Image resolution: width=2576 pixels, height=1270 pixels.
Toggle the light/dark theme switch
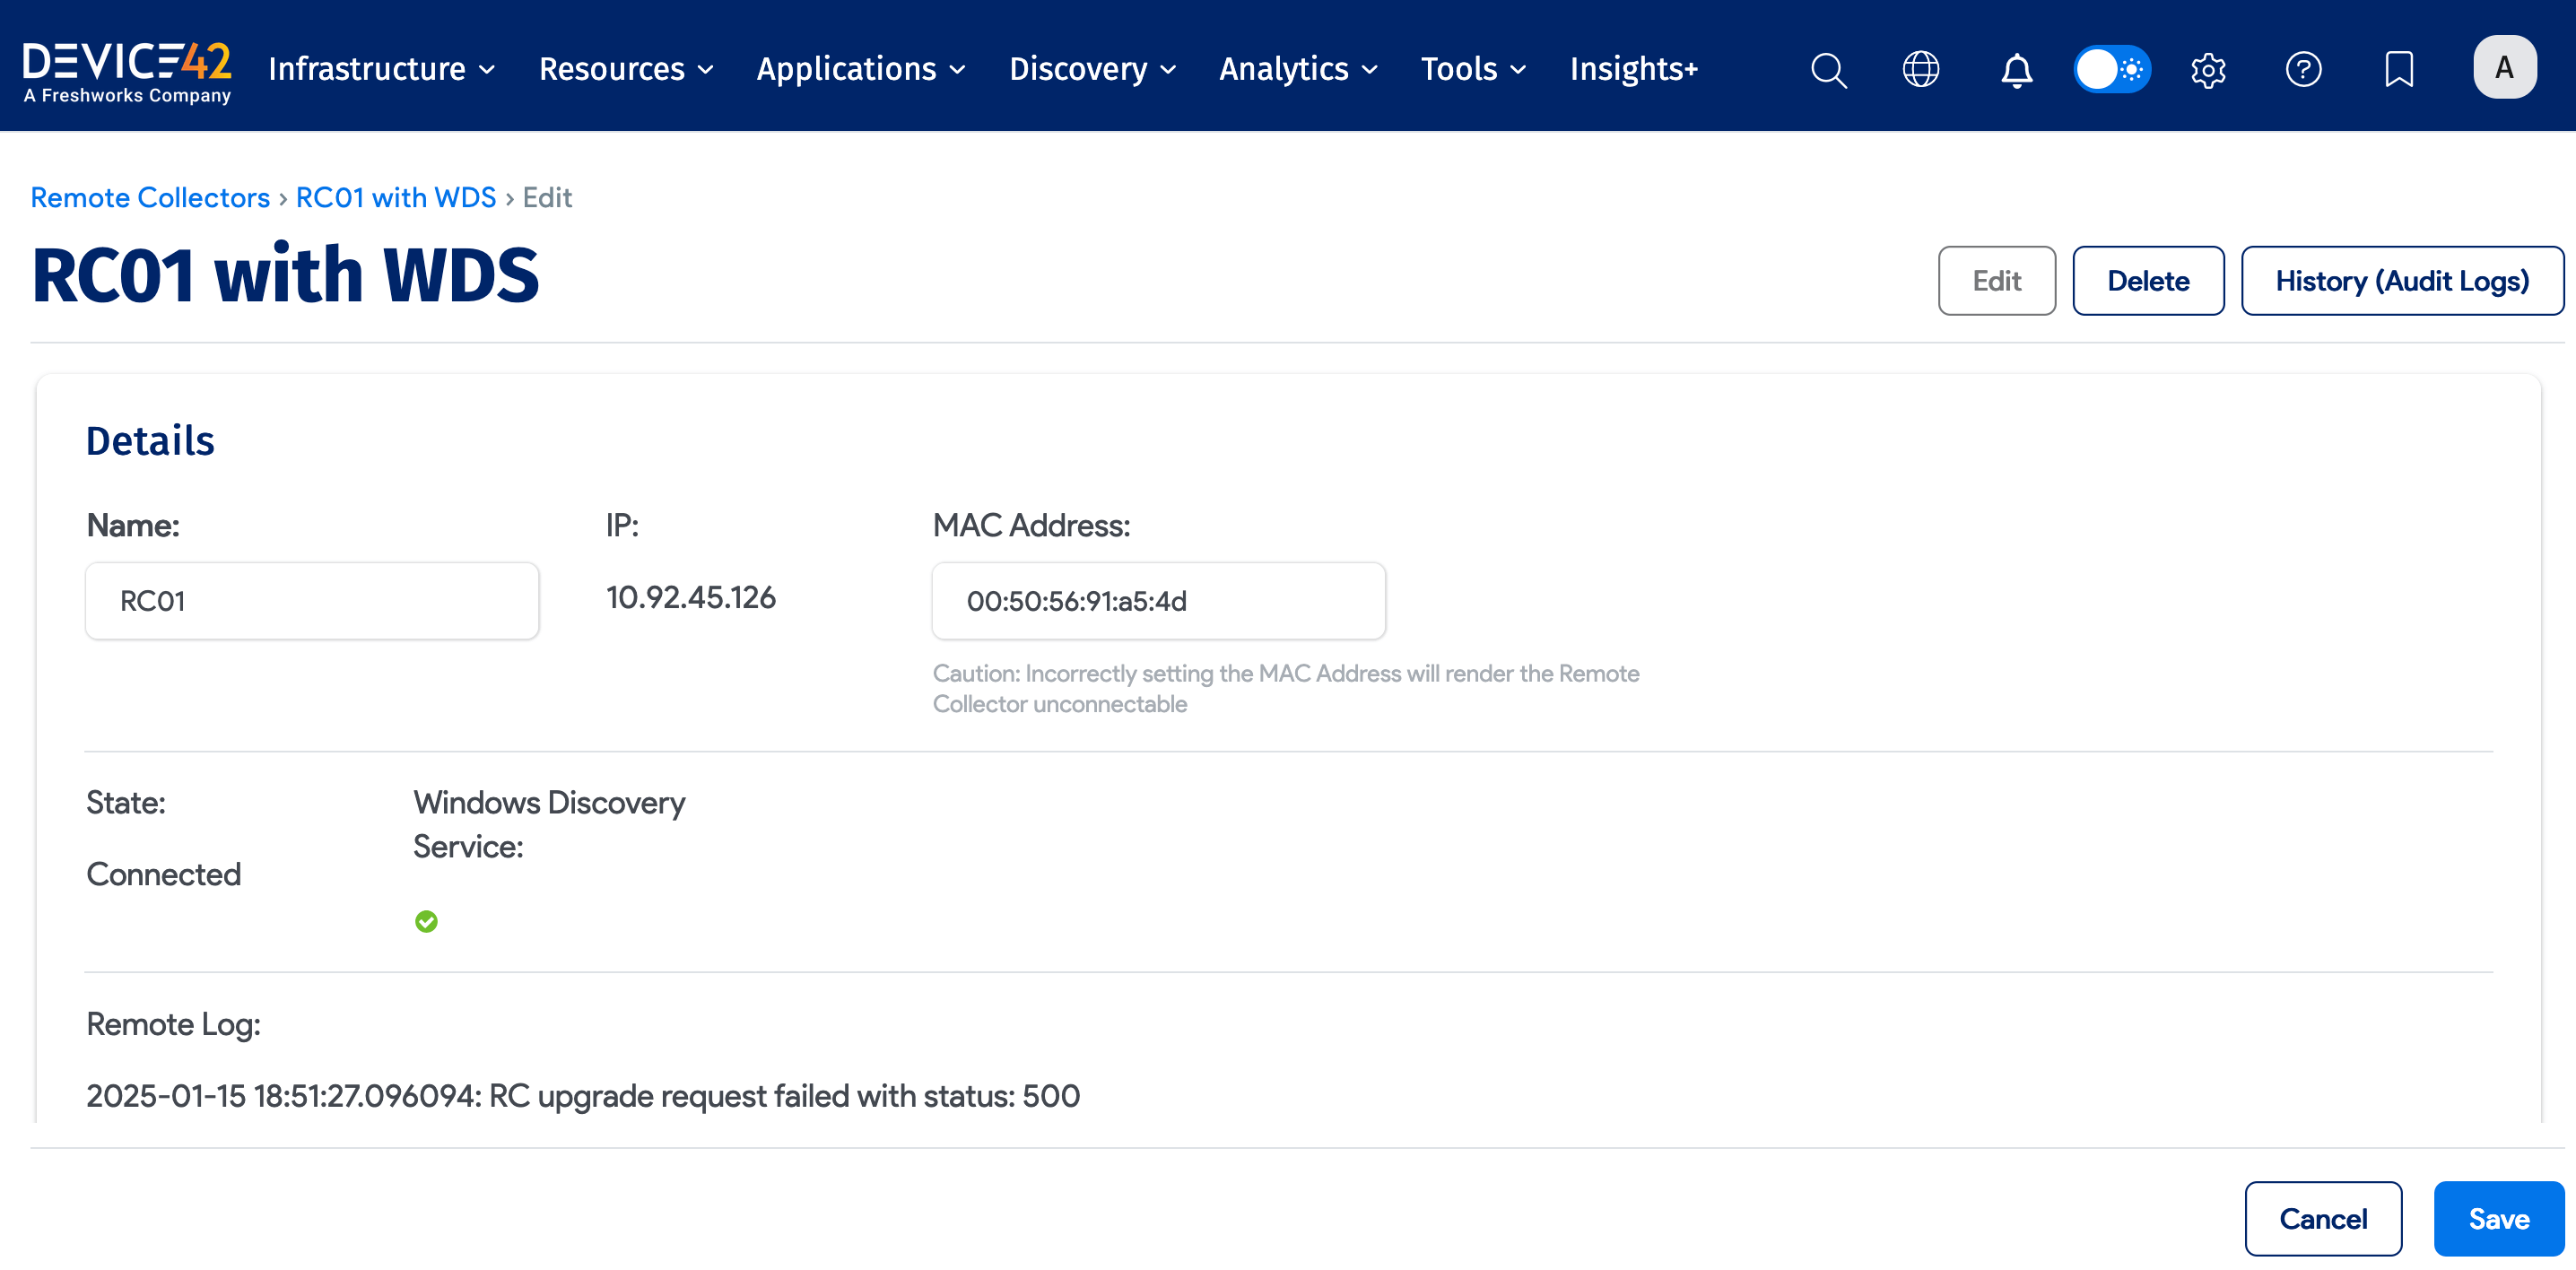coord(2112,69)
